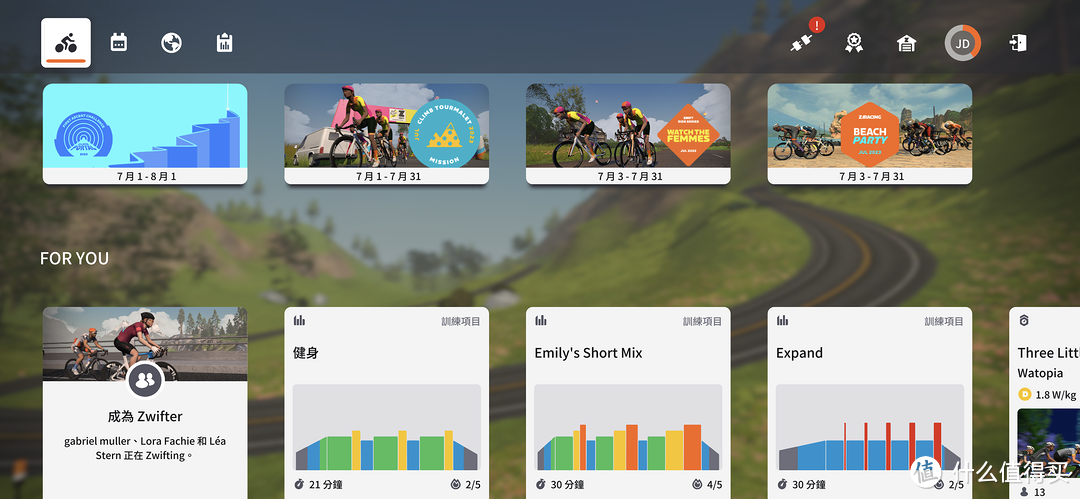Open the workouts clipboard chart icon
The width and height of the screenshot is (1080, 499).
point(224,43)
